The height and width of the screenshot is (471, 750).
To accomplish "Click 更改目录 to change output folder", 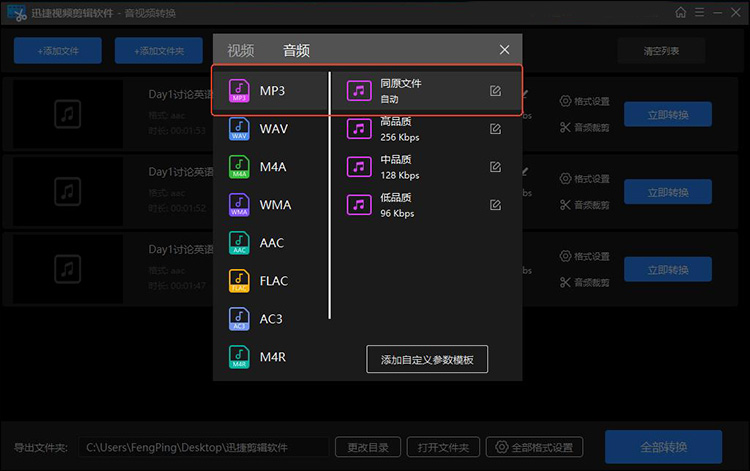I will coord(368,447).
